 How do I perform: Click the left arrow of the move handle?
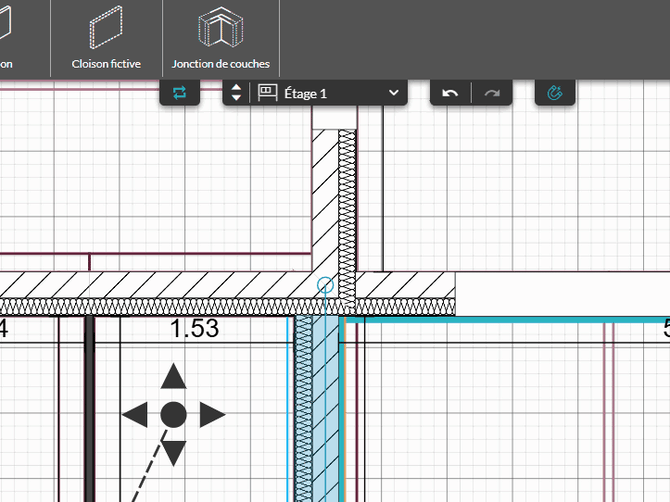pyautogui.click(x=135, y=414)
